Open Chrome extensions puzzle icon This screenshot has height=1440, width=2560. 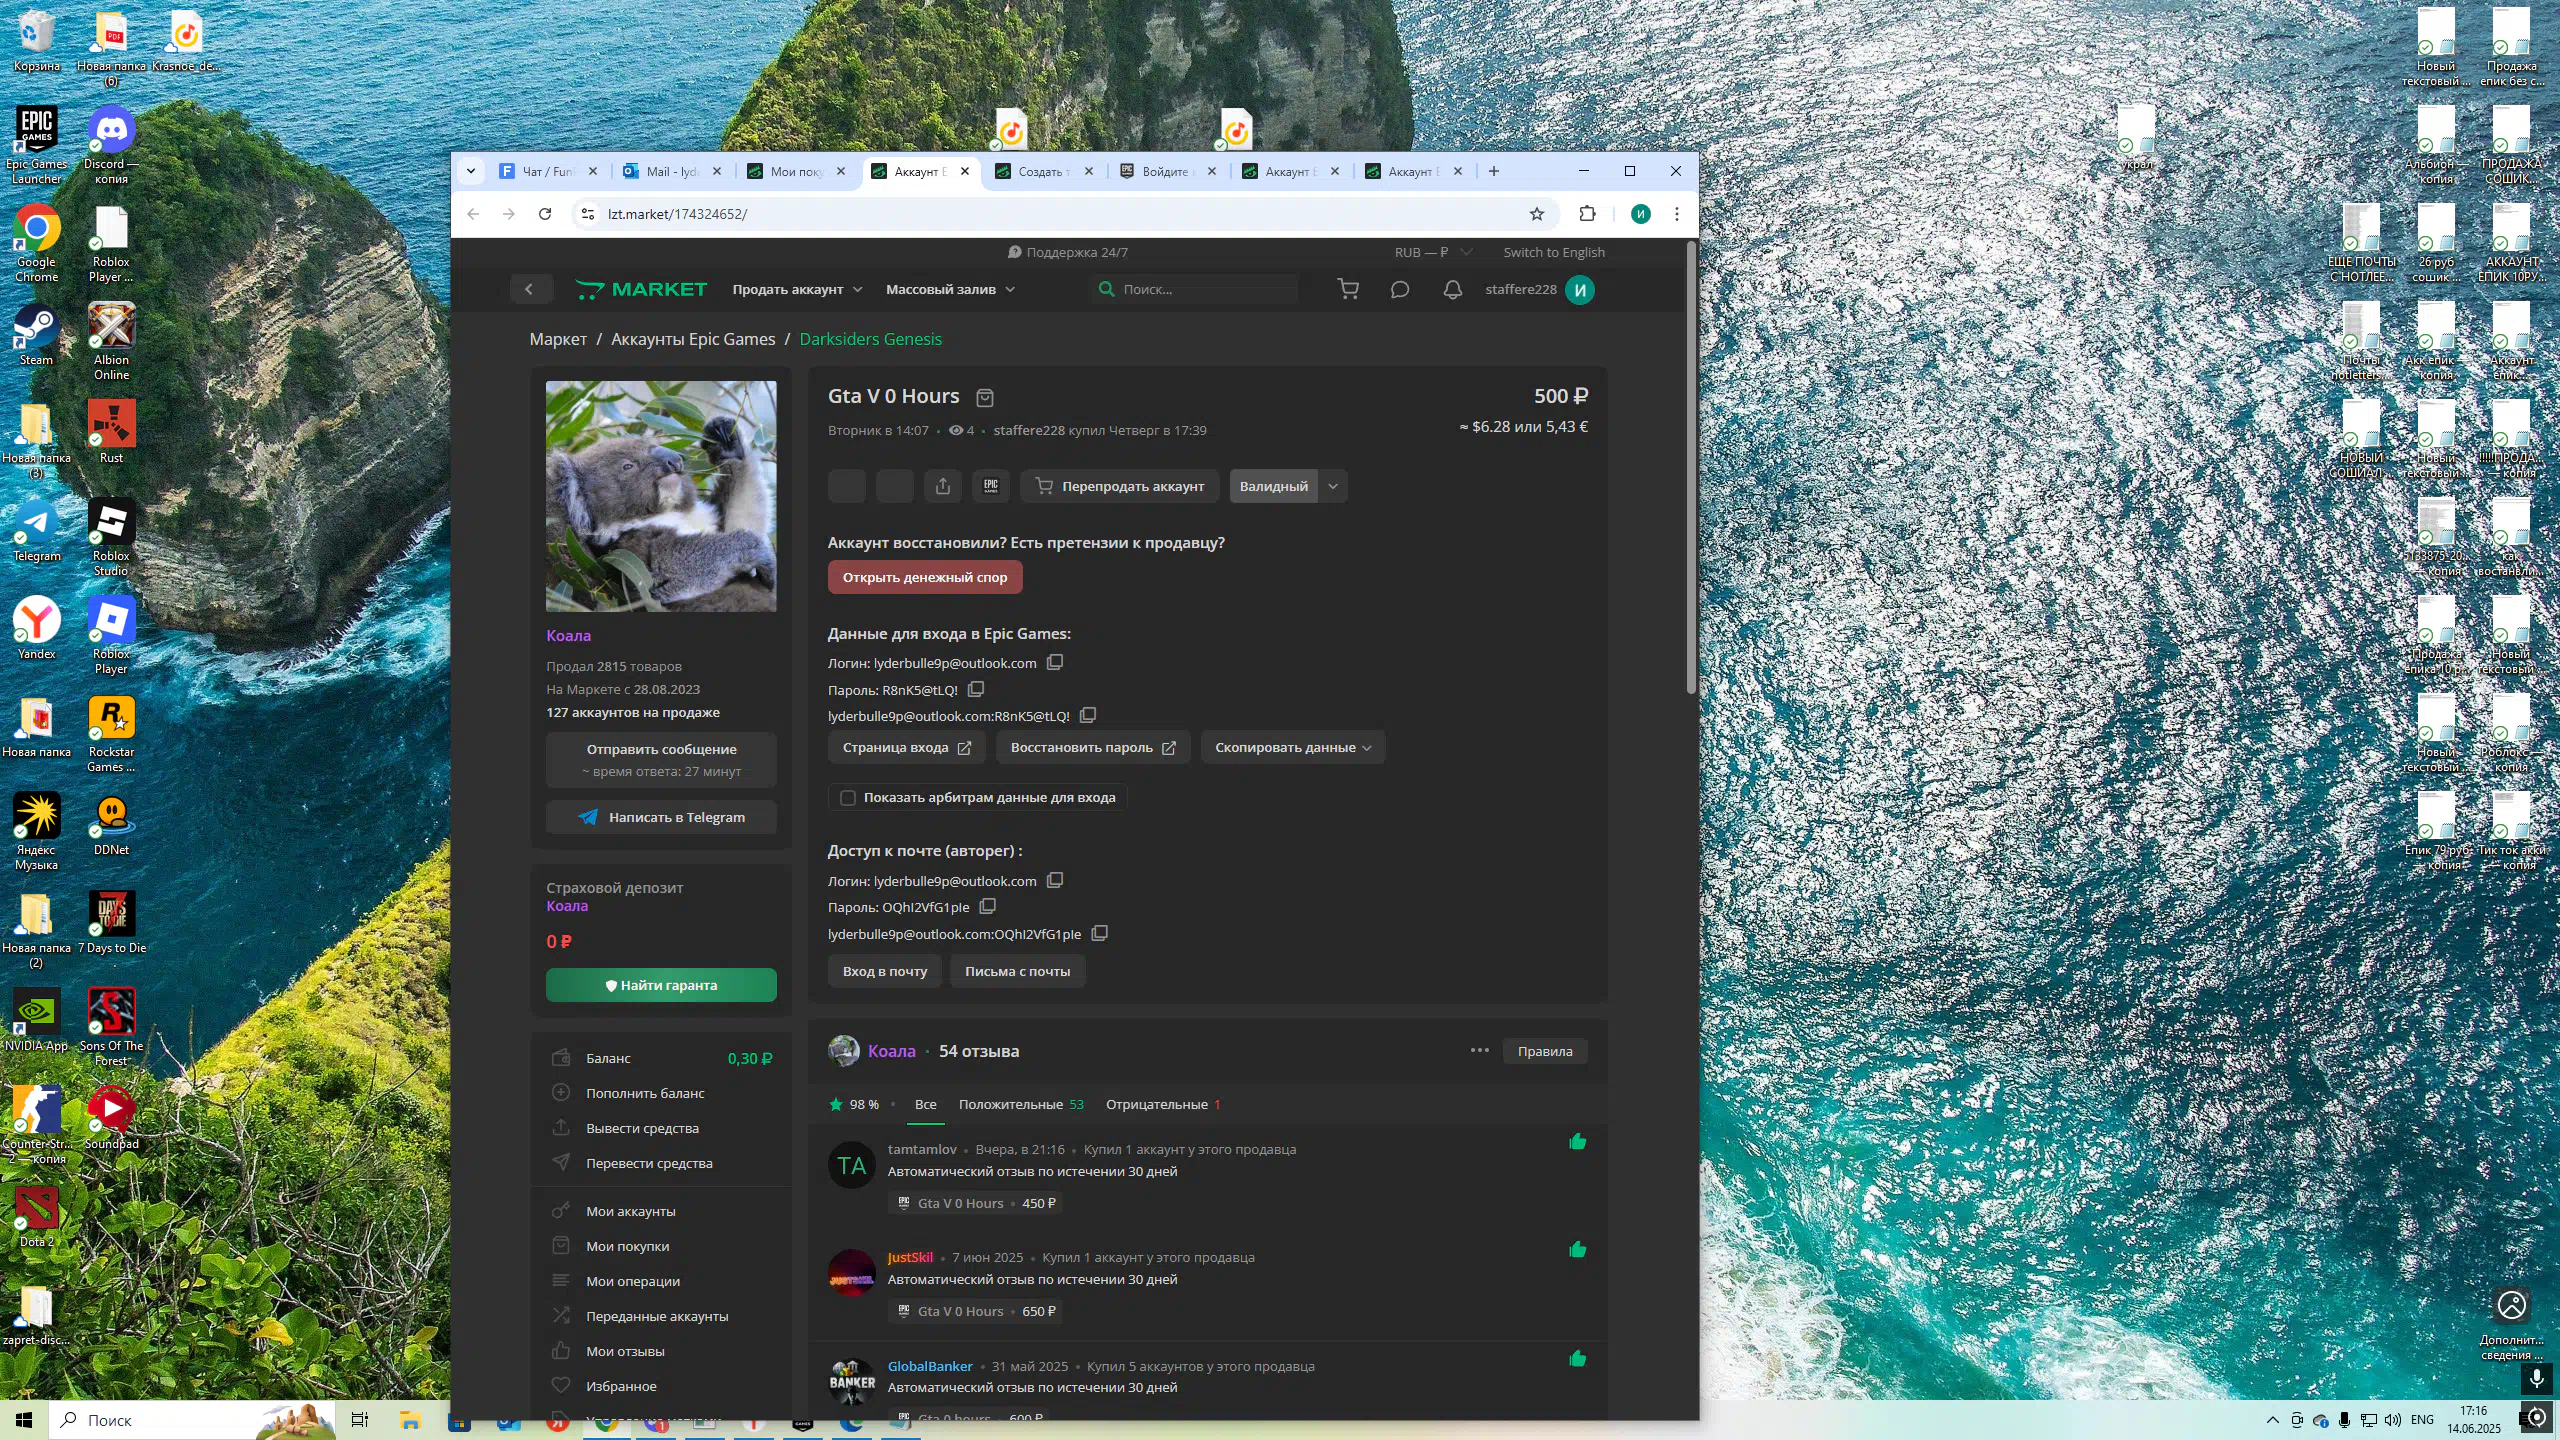(x=1587, y=214)
